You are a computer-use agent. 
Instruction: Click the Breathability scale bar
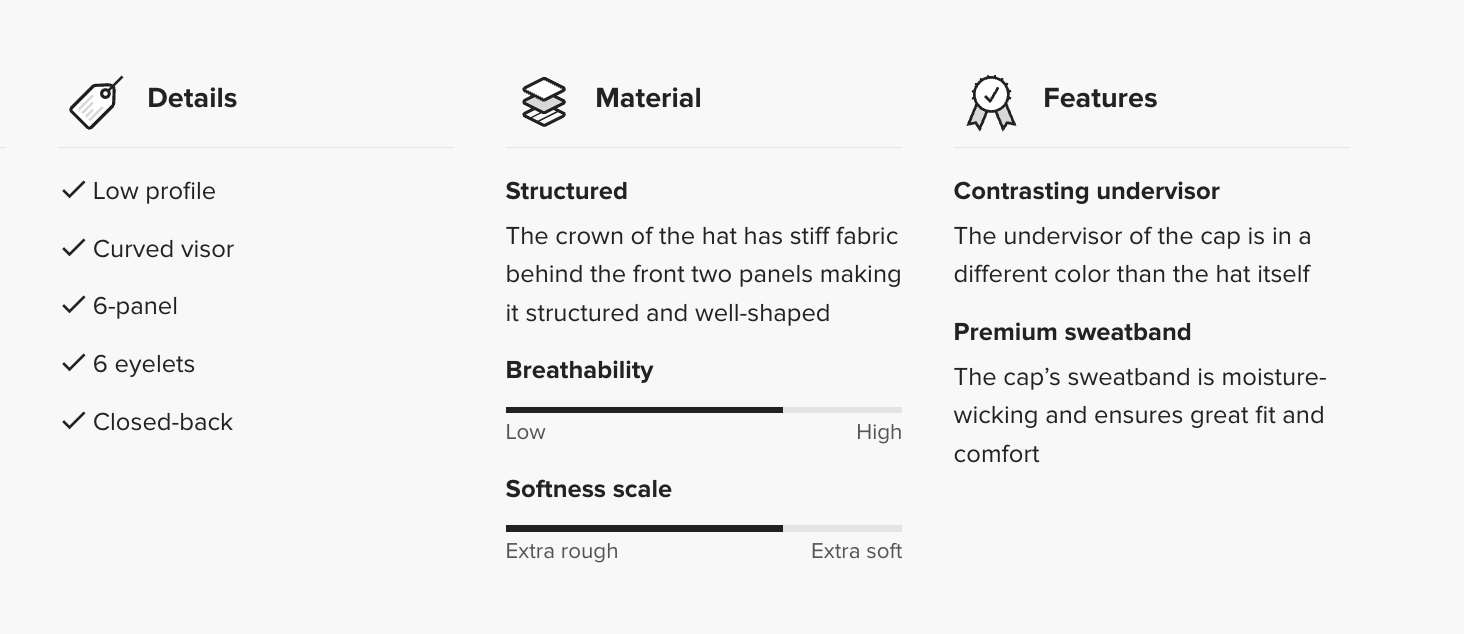(703, 410)
